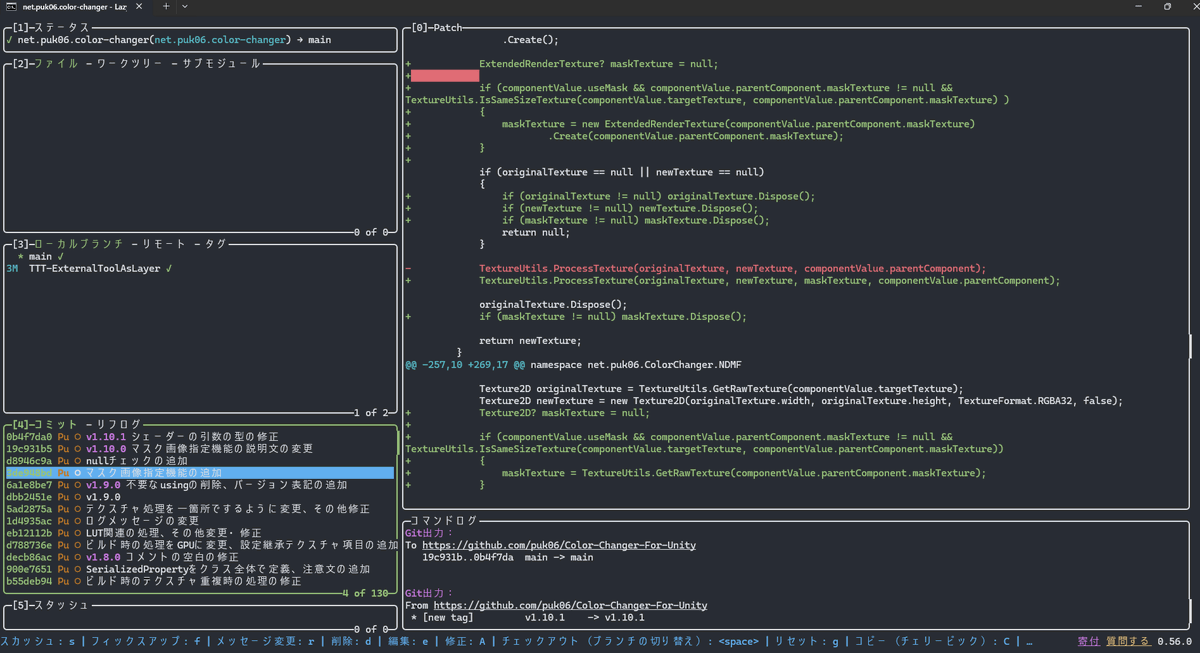Switch to the リフログ tab

(x=119, y=424)
